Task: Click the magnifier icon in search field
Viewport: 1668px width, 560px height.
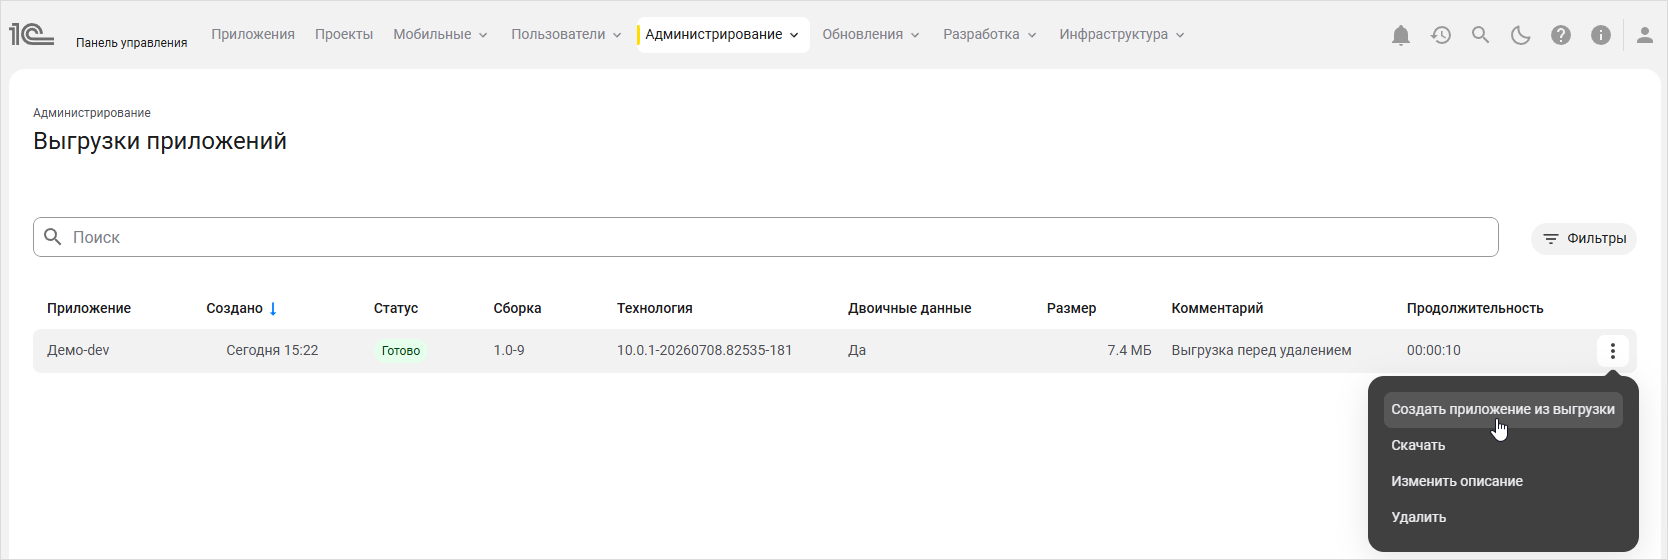Action: [x=53, y=237]
